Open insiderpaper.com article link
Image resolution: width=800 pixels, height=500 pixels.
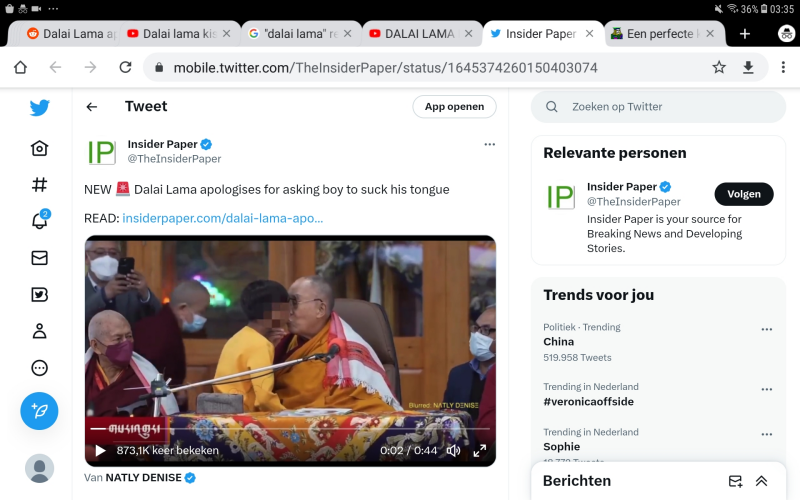click(222, 218)
